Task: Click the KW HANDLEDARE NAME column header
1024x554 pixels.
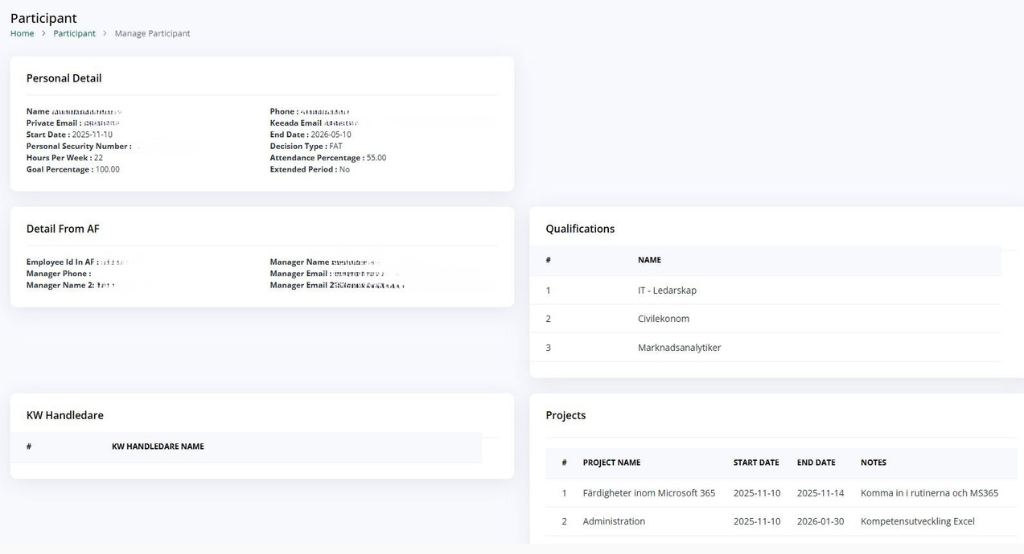Action: (x=158, y=446)
